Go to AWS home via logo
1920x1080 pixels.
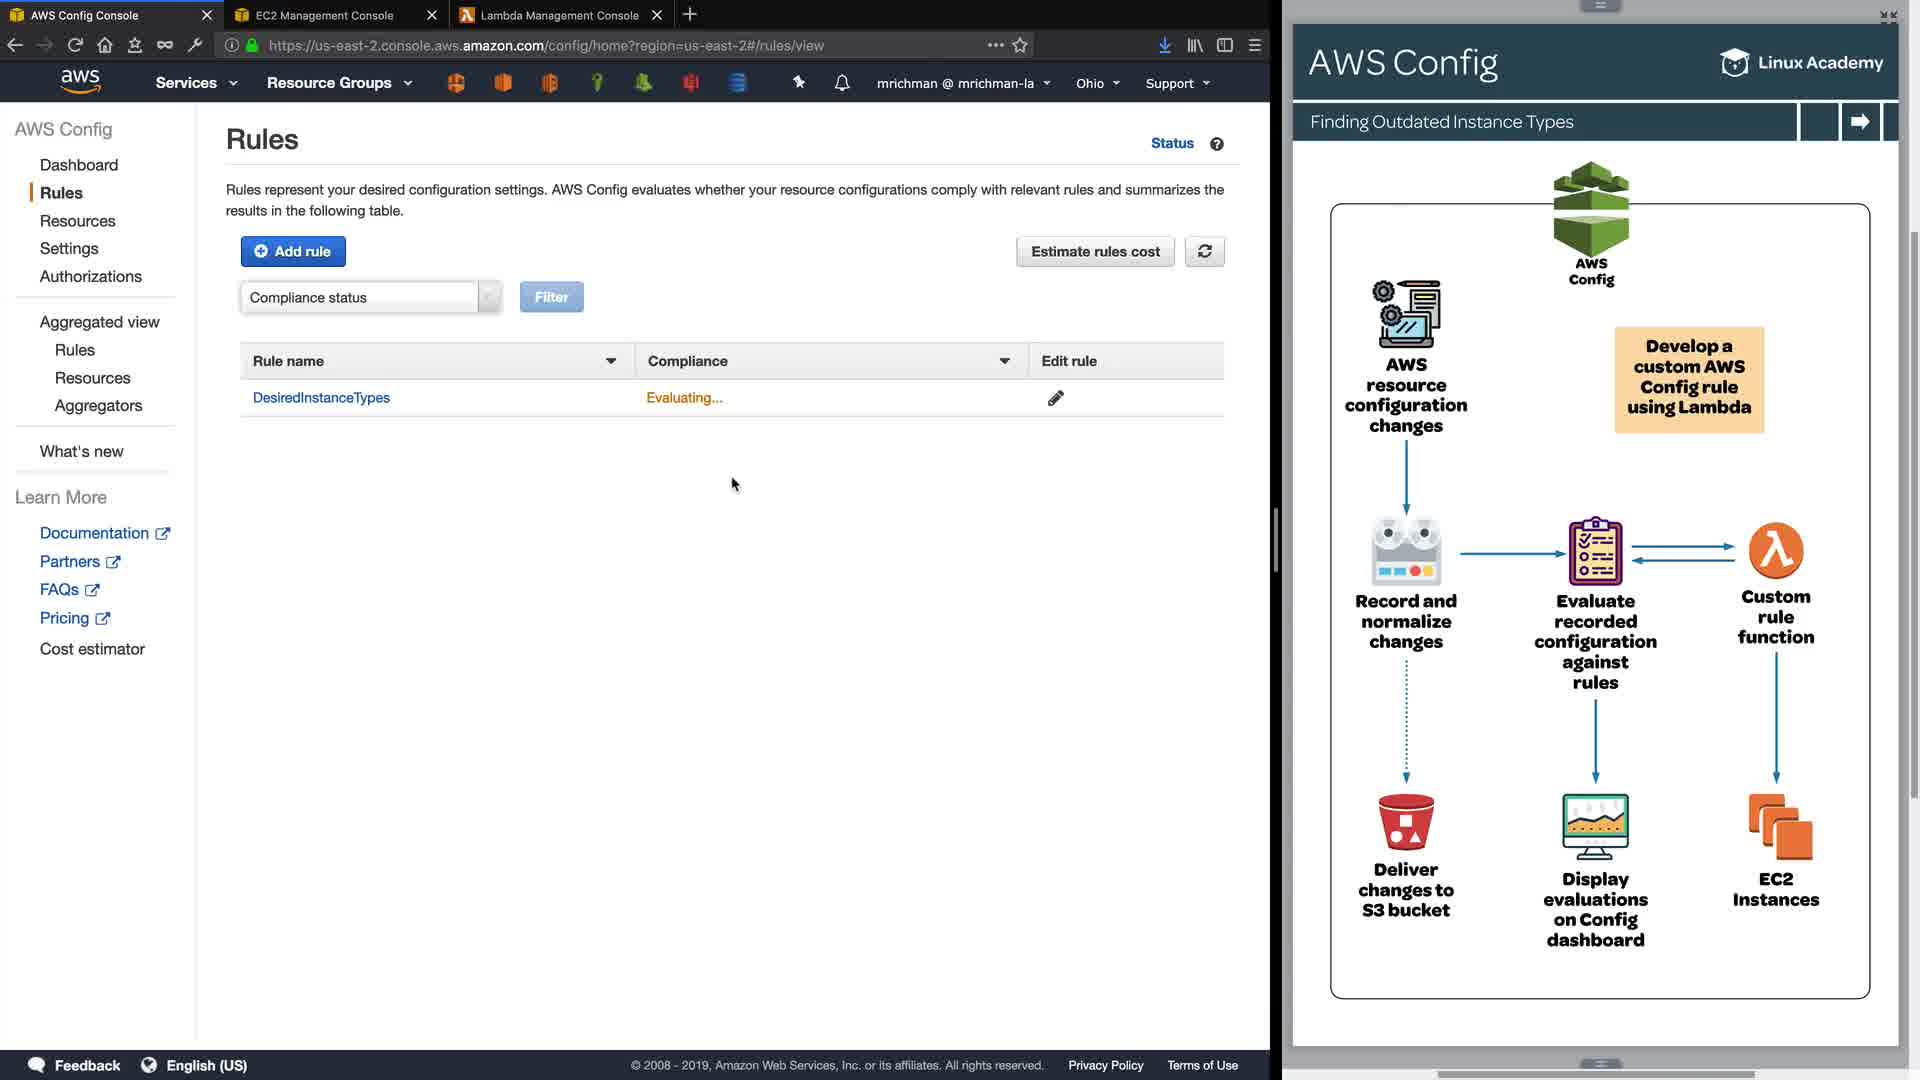(80, 82)
